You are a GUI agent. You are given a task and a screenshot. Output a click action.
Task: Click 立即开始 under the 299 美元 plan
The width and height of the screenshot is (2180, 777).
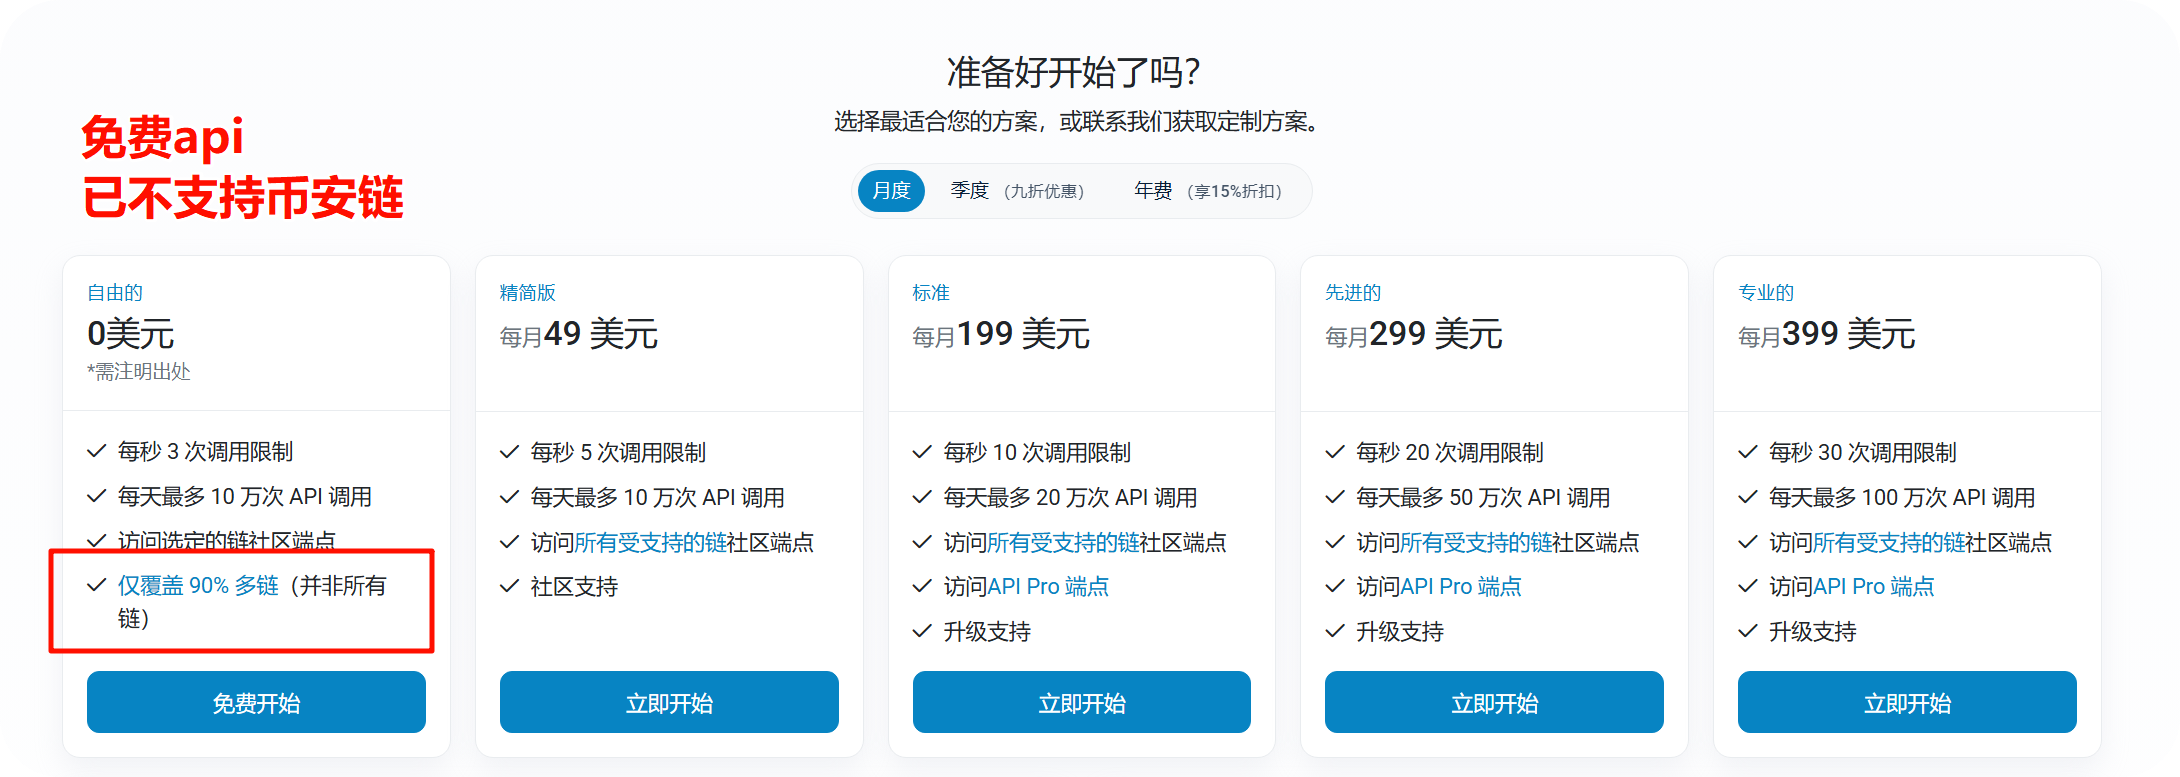(1494, 703)
